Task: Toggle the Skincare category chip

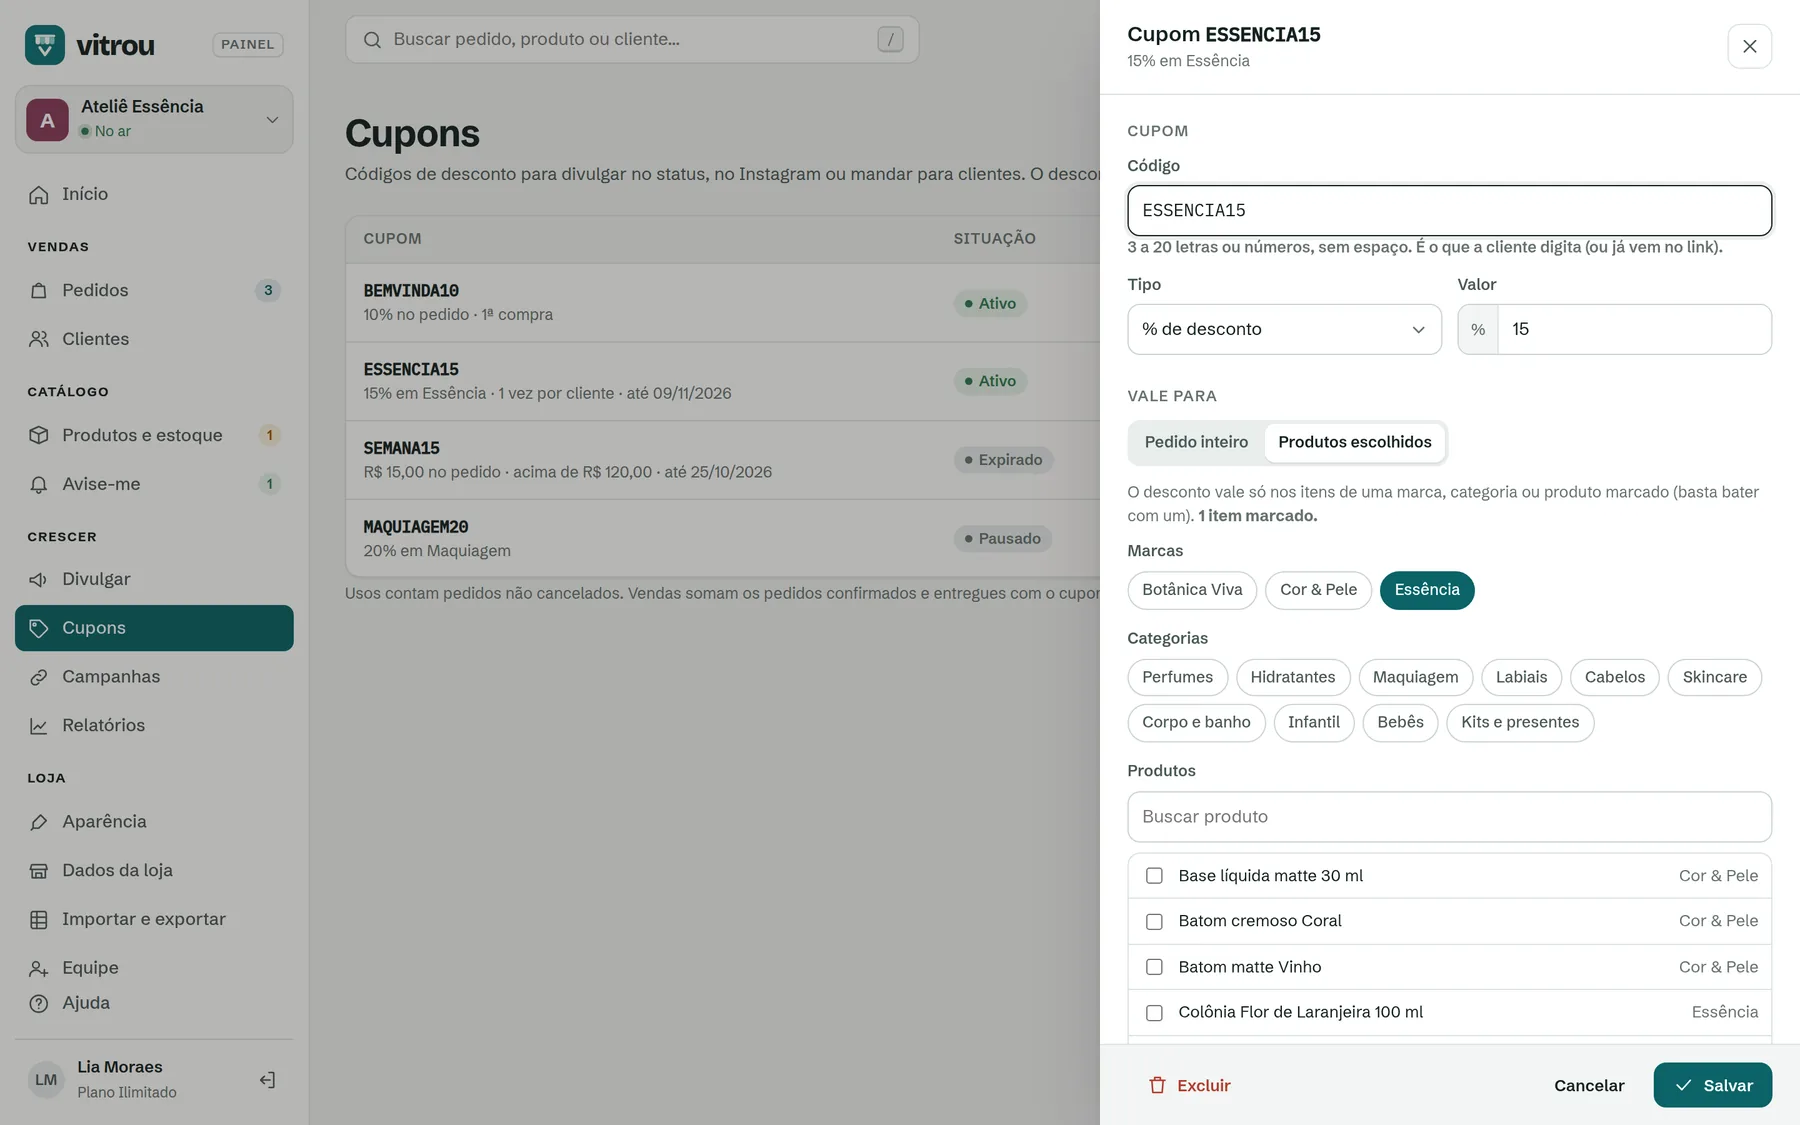Action: click(1714, 677)
